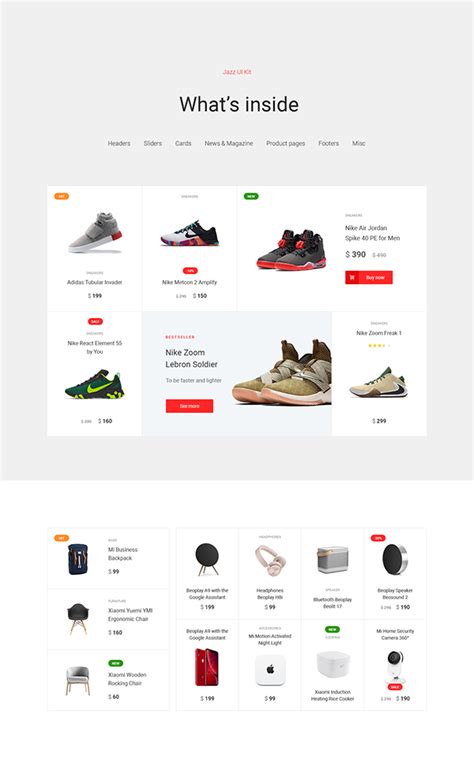The image size is (474, 758).
Task: Click the Adidas Tubular Invader shoe image
Action: pyautogui.click(x=95, y=233)
